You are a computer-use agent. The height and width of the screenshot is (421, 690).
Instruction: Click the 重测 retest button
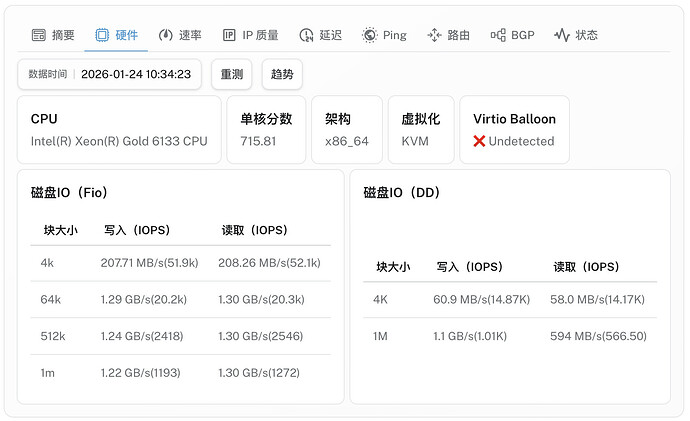tap(232, 74)
